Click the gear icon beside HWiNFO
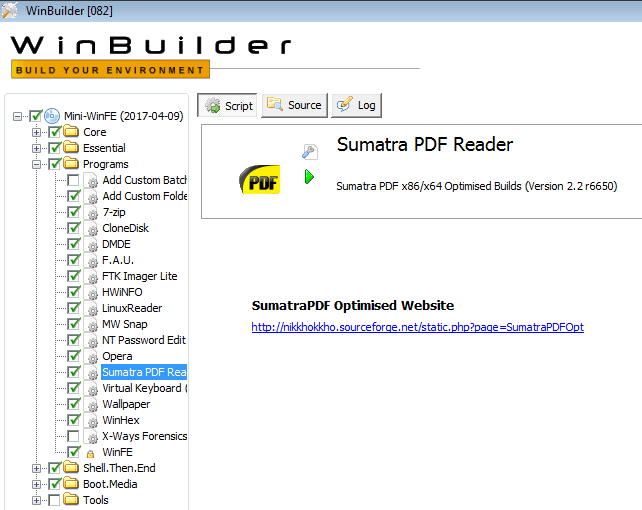The width and height of the screenshot is (642, 510). tap(91, 292)
